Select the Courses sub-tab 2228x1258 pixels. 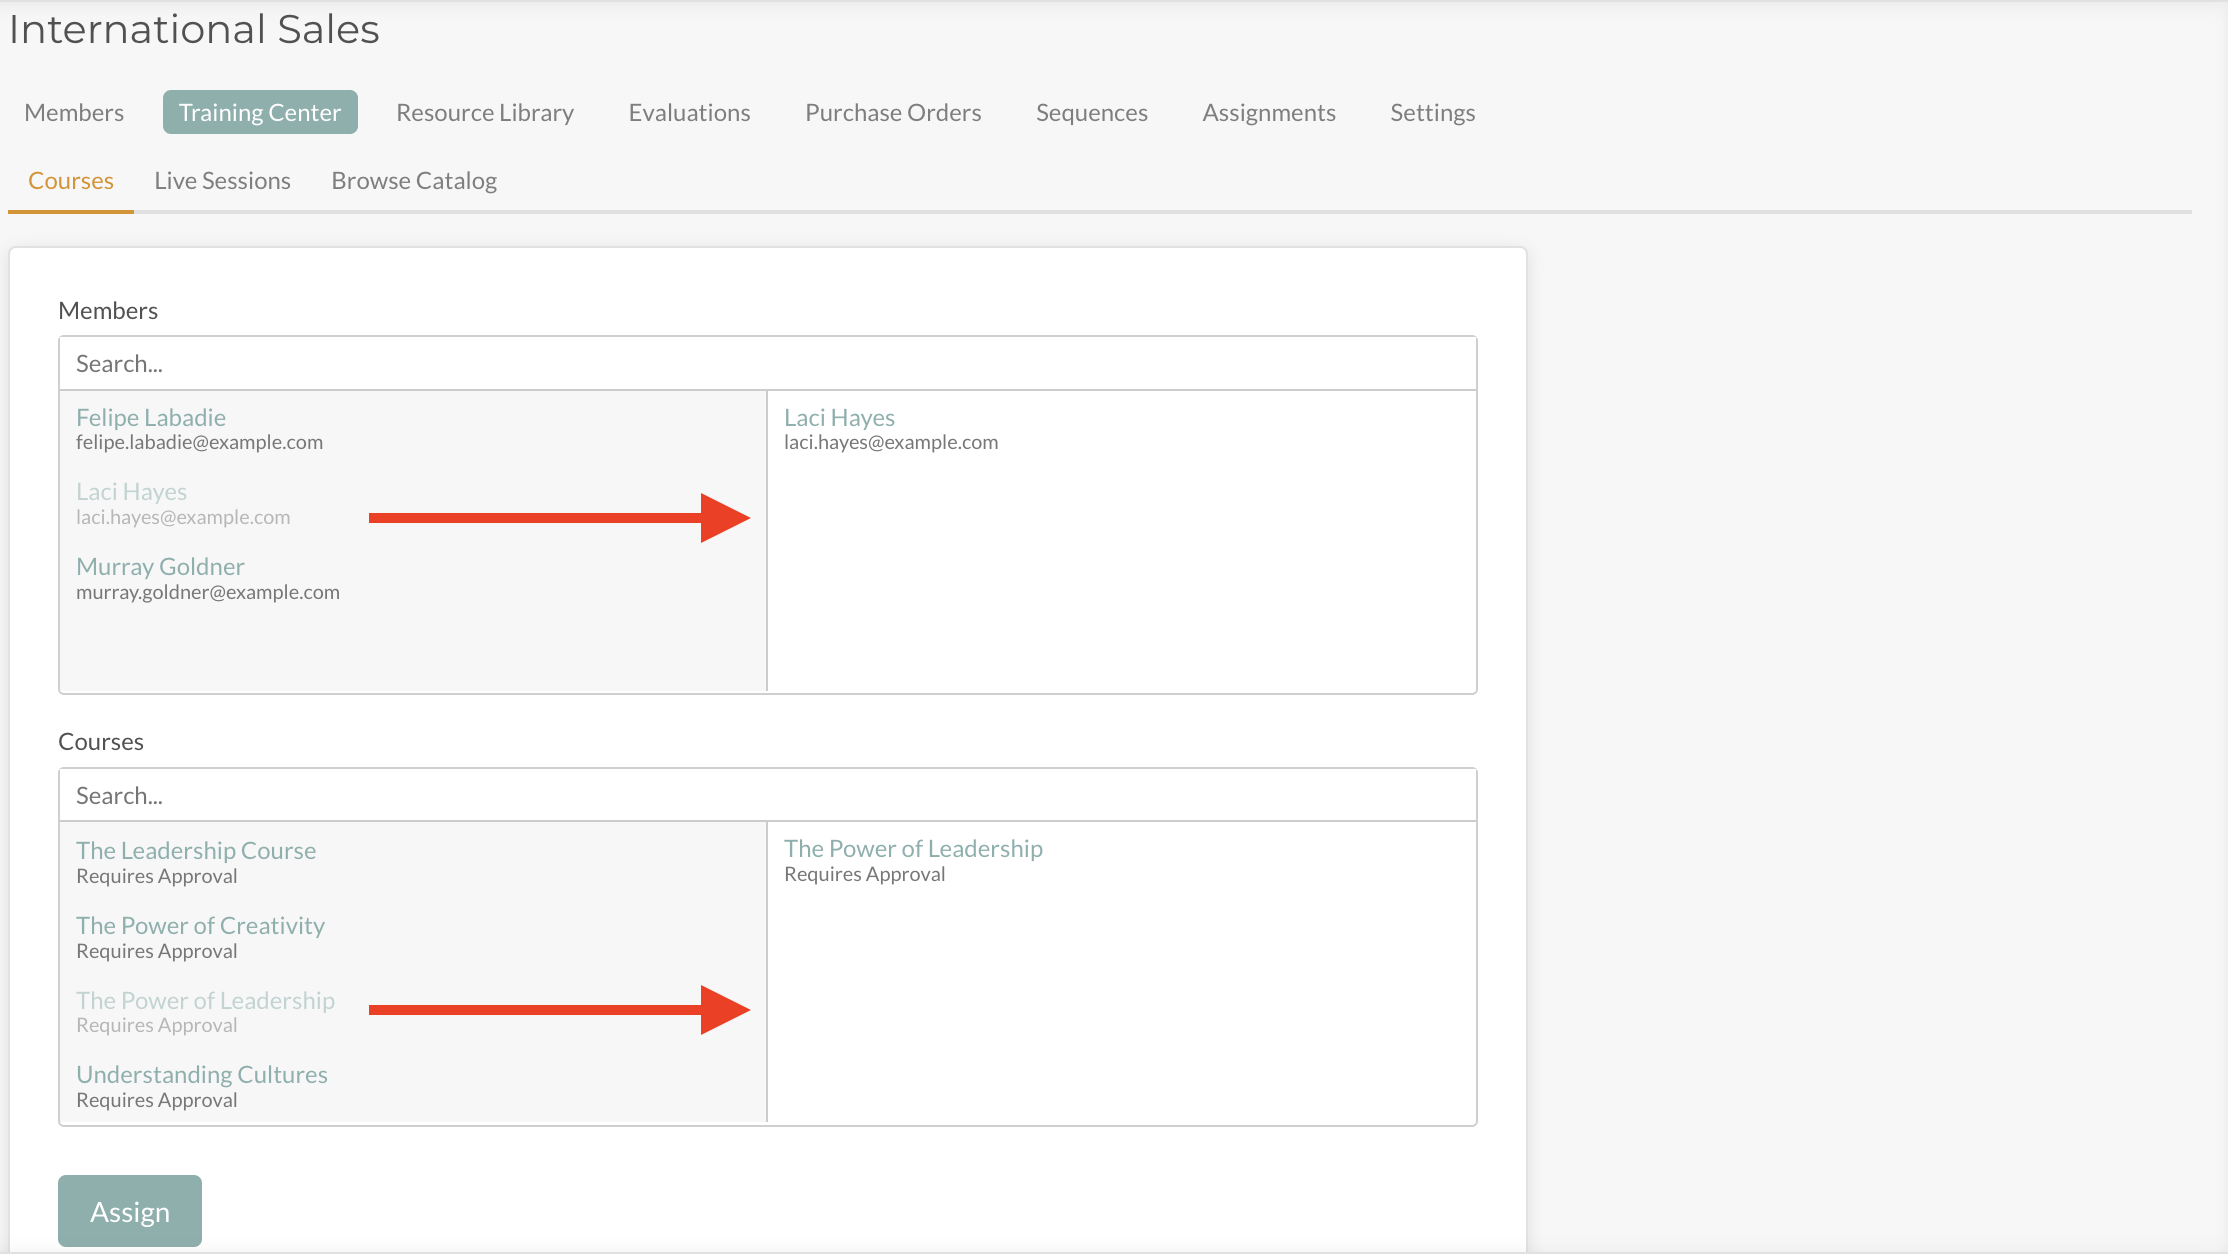(71, 181)
